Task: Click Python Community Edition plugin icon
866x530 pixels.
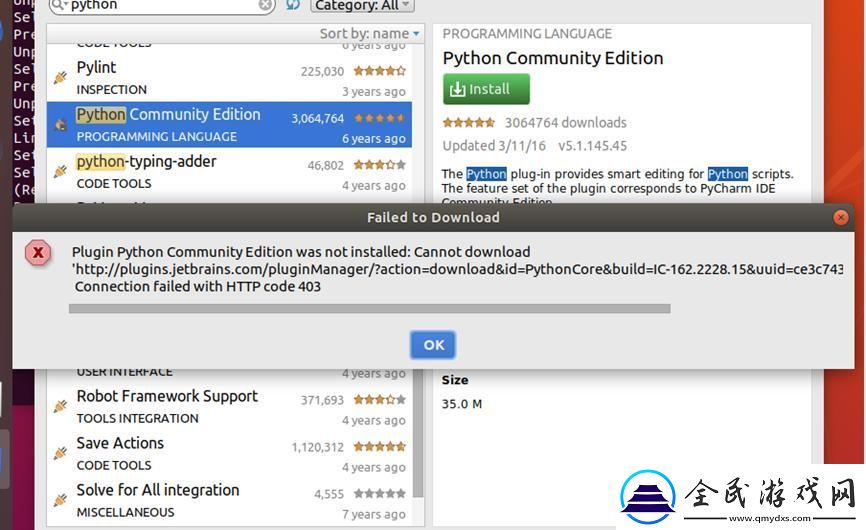Action: point(60,125)
